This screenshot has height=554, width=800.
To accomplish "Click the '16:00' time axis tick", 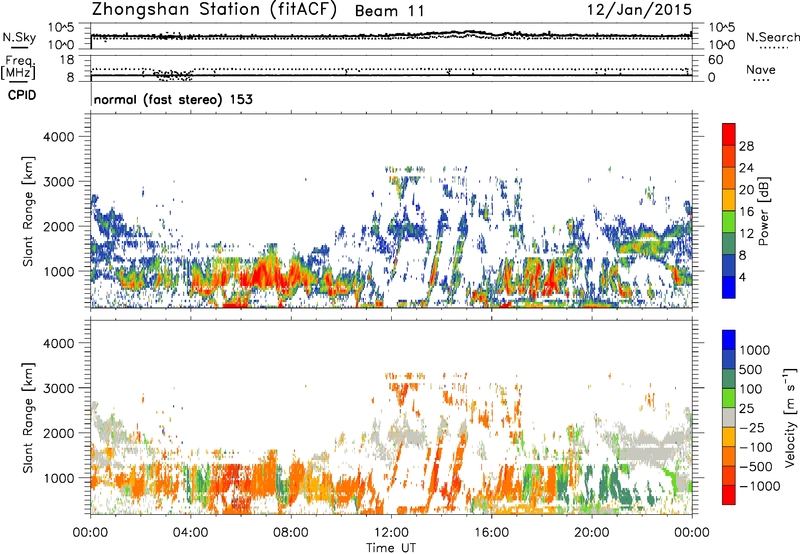I will pyautogui.click(x=491, y=533).
